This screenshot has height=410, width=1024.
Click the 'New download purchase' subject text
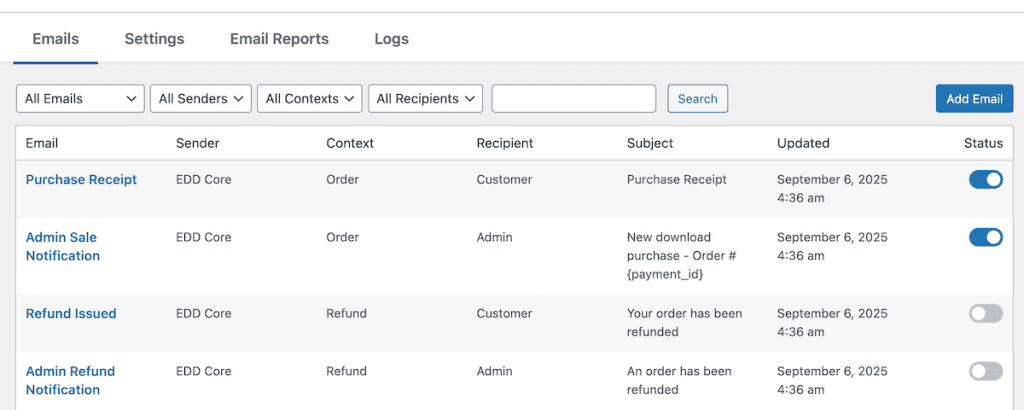click(682, 256)
